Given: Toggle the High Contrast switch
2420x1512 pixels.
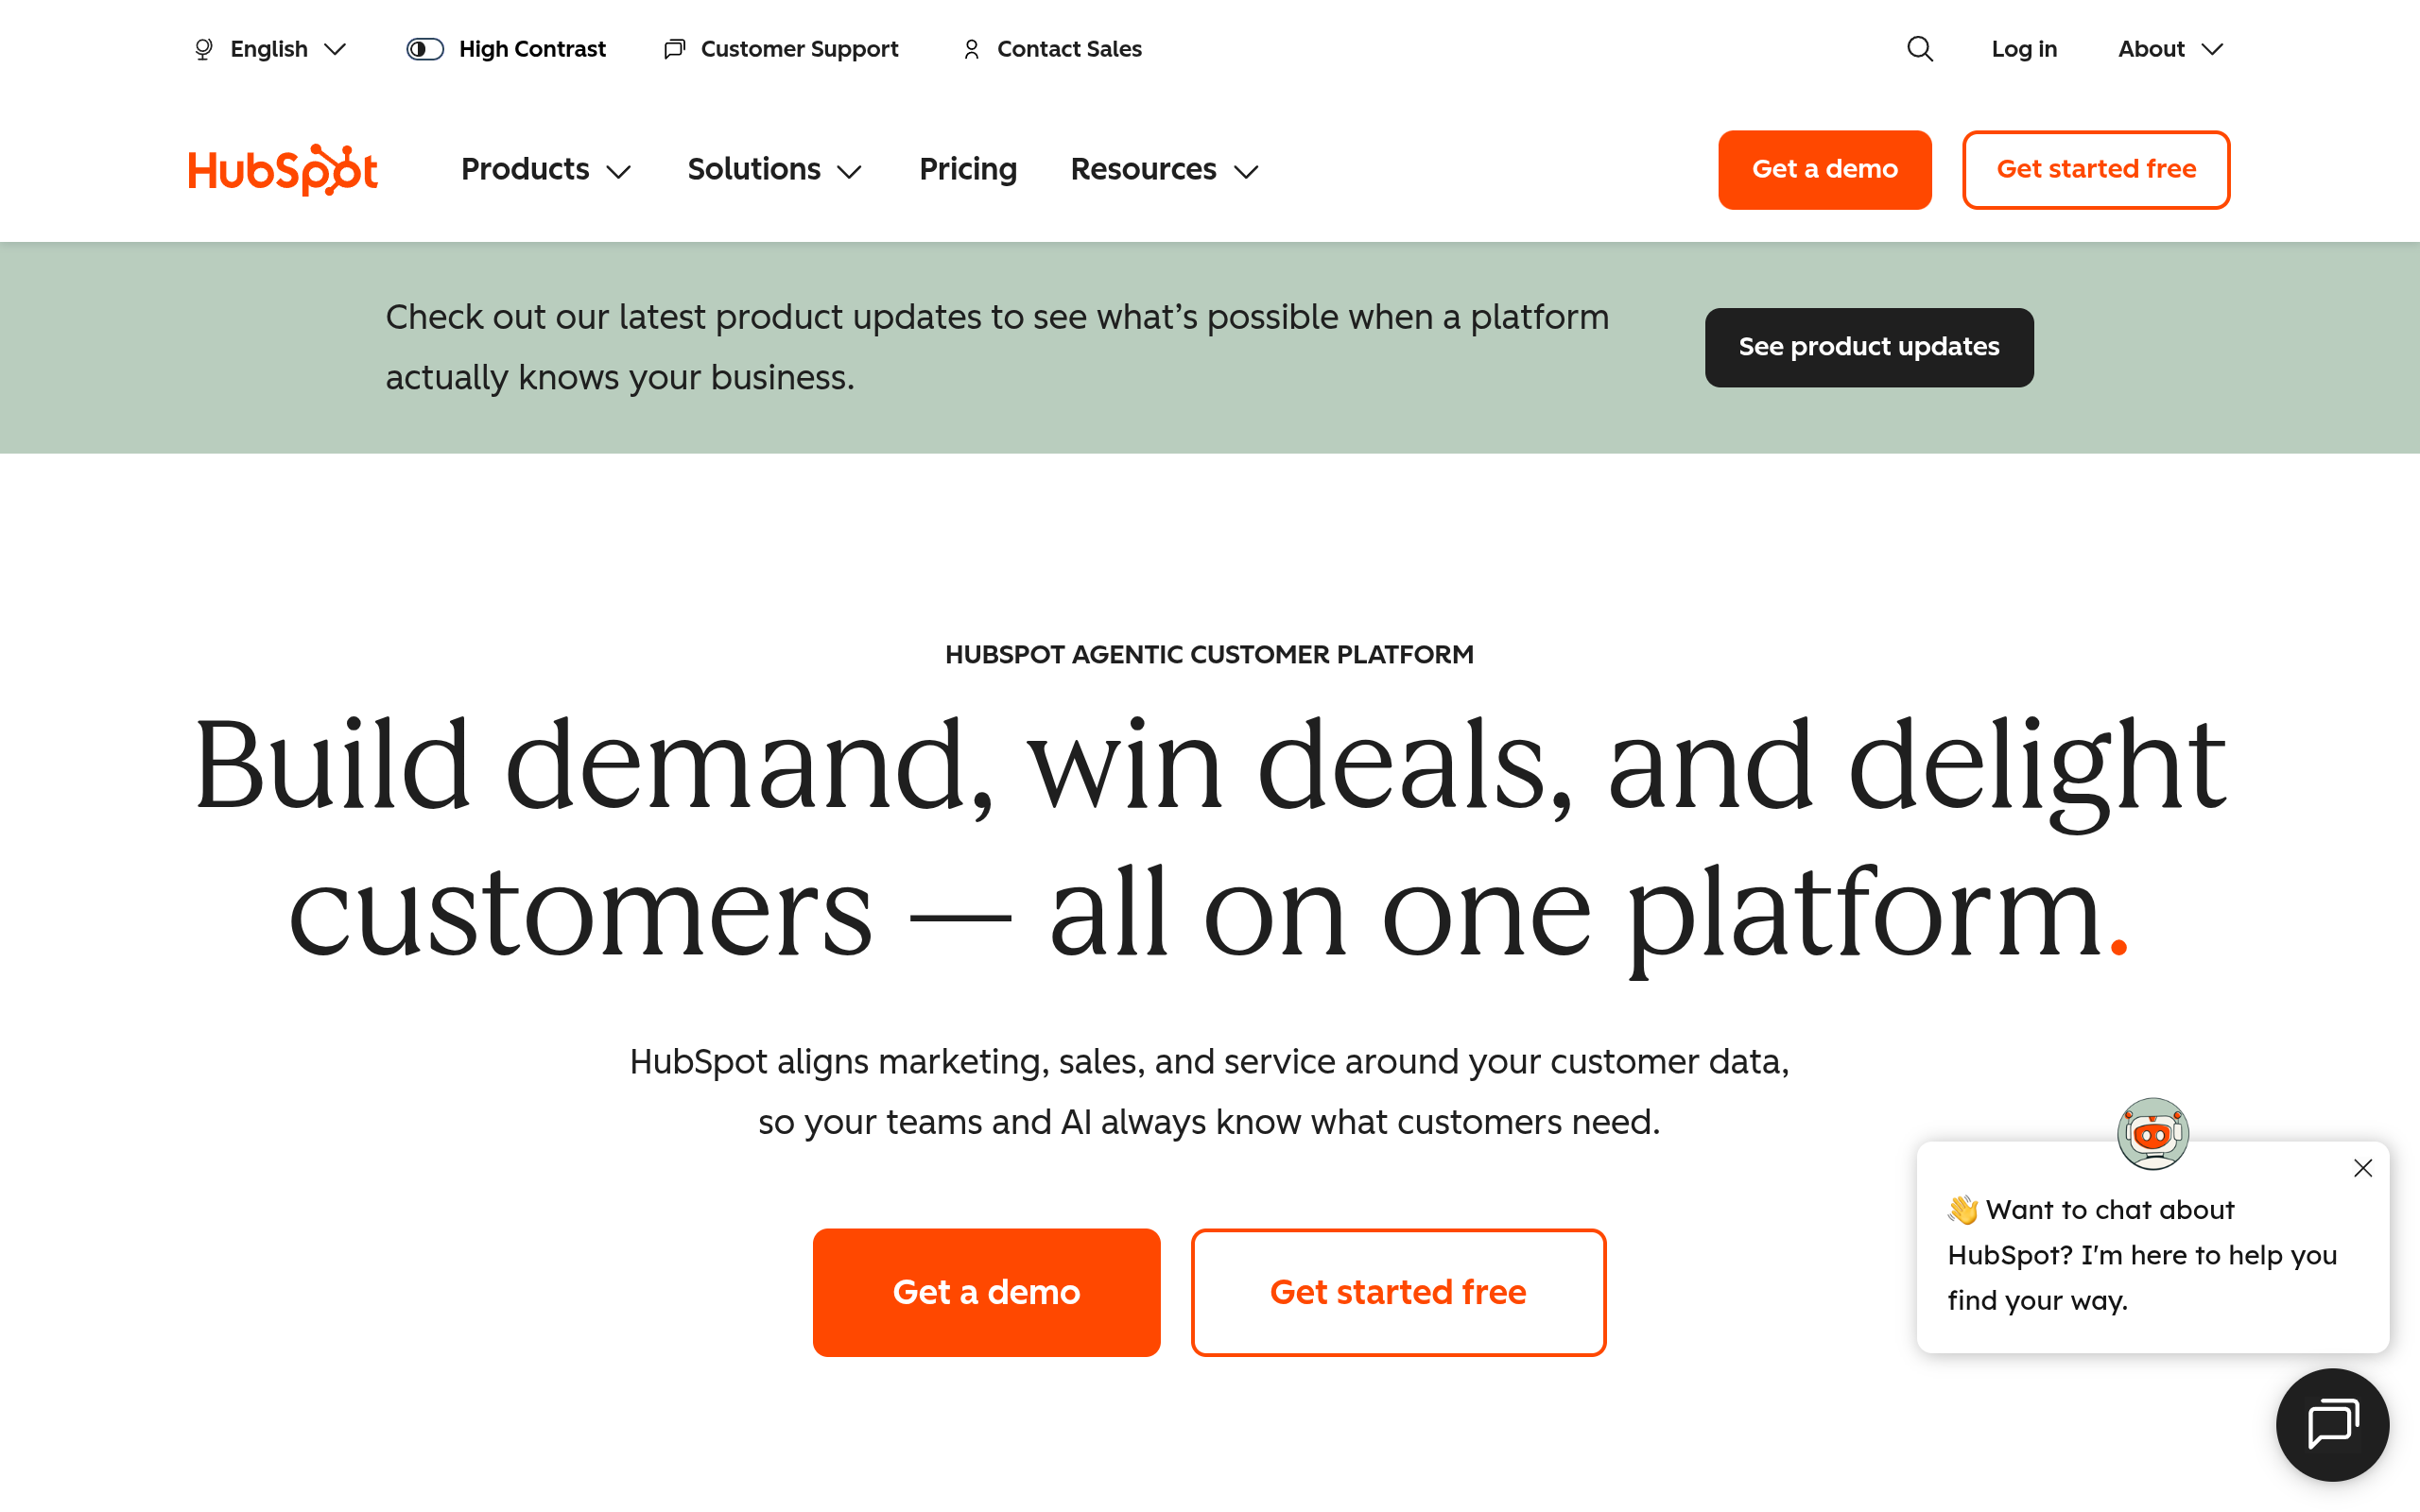Looking at the screenshot, I should coord(425,49).
